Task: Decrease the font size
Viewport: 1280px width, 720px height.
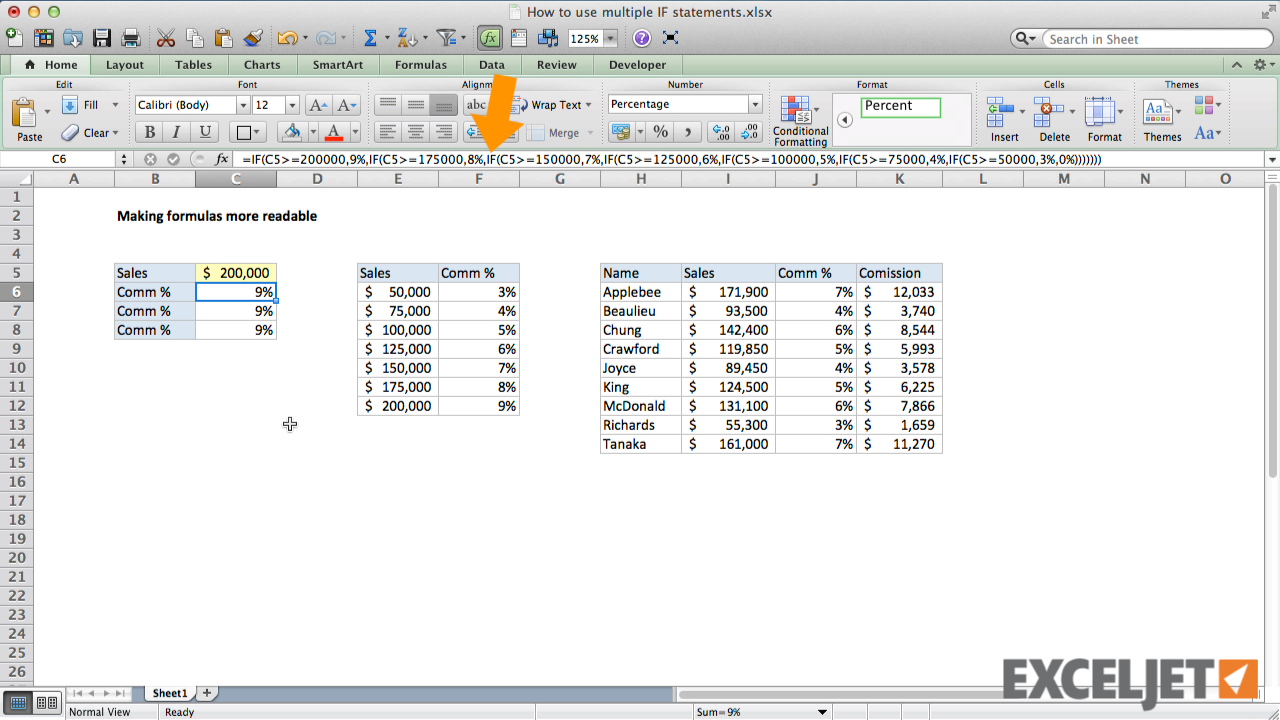Action: click(x=346, y=105)
